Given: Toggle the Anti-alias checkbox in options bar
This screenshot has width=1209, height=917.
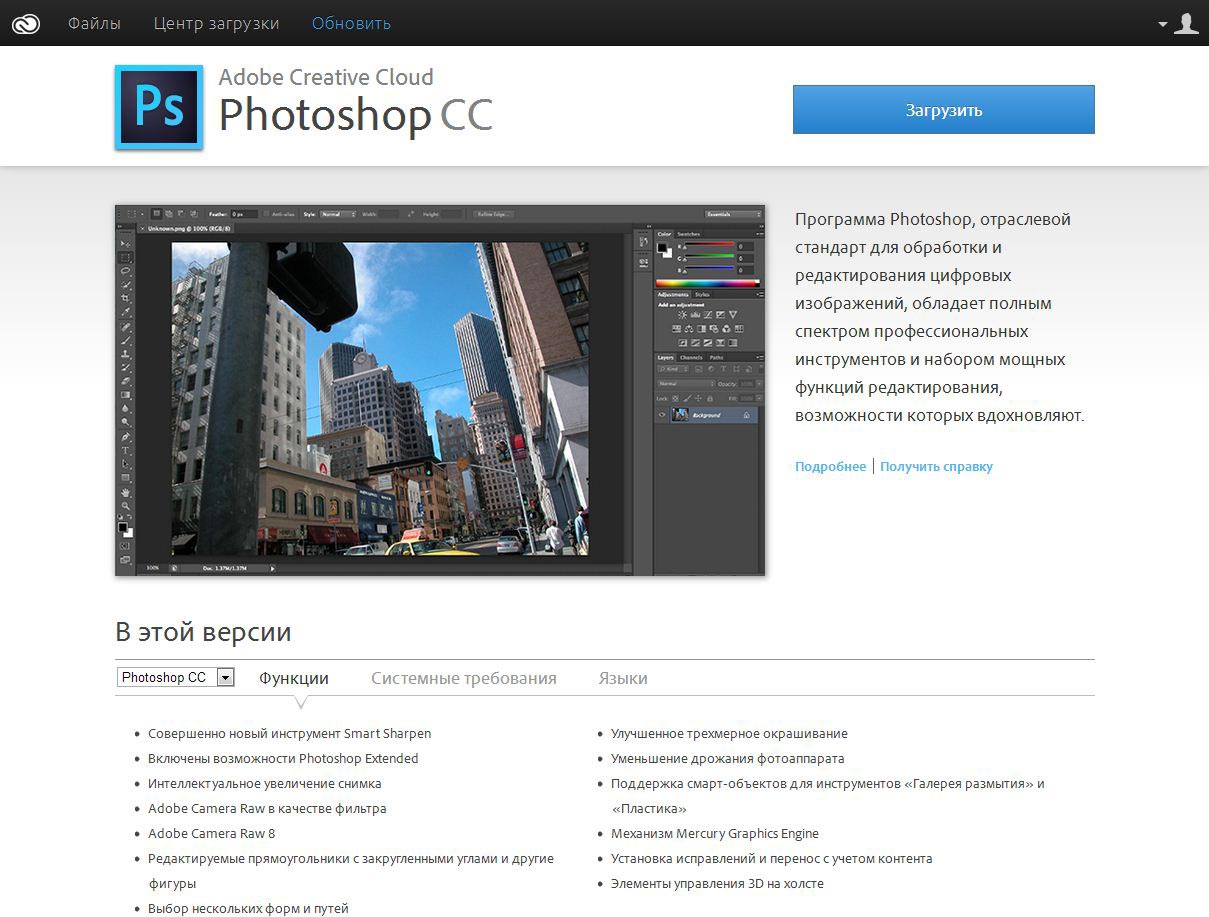Looking at the screenshot, I should click(266, 214).
